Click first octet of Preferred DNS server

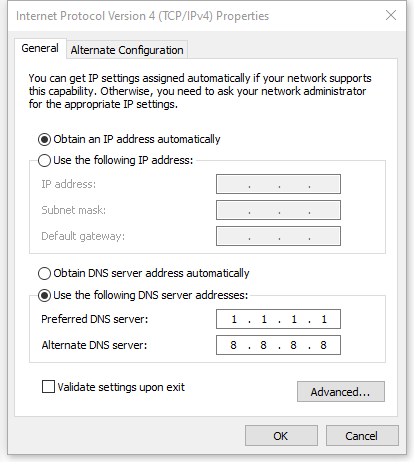tap(234, 319)
